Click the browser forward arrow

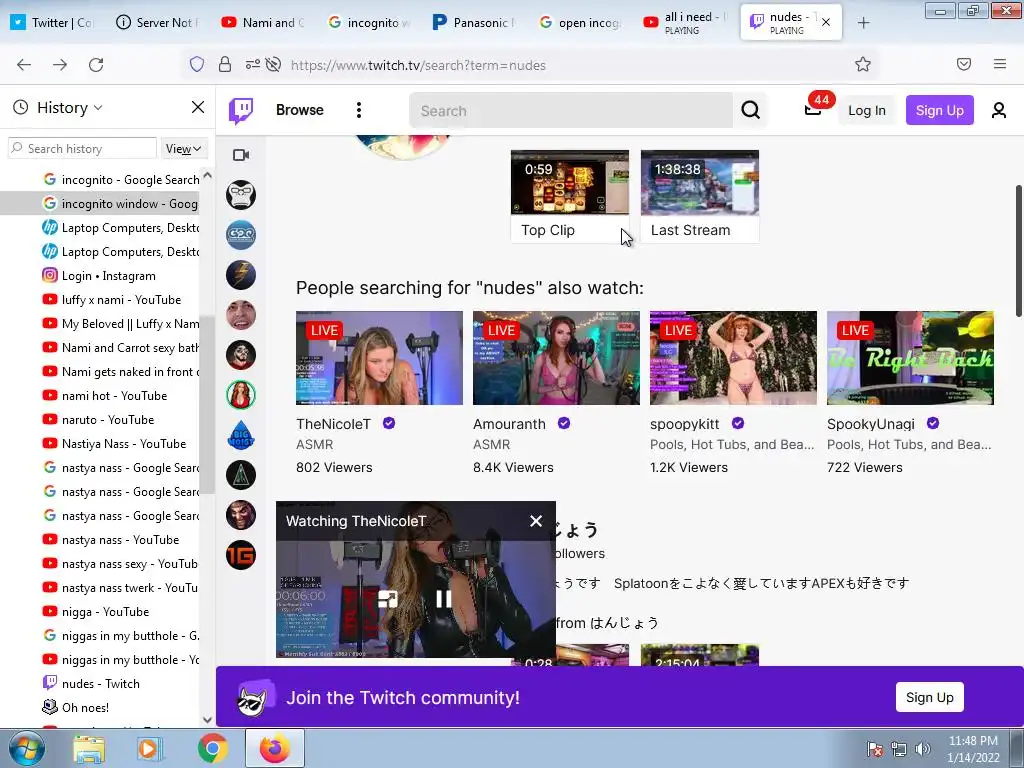[60, 65]
